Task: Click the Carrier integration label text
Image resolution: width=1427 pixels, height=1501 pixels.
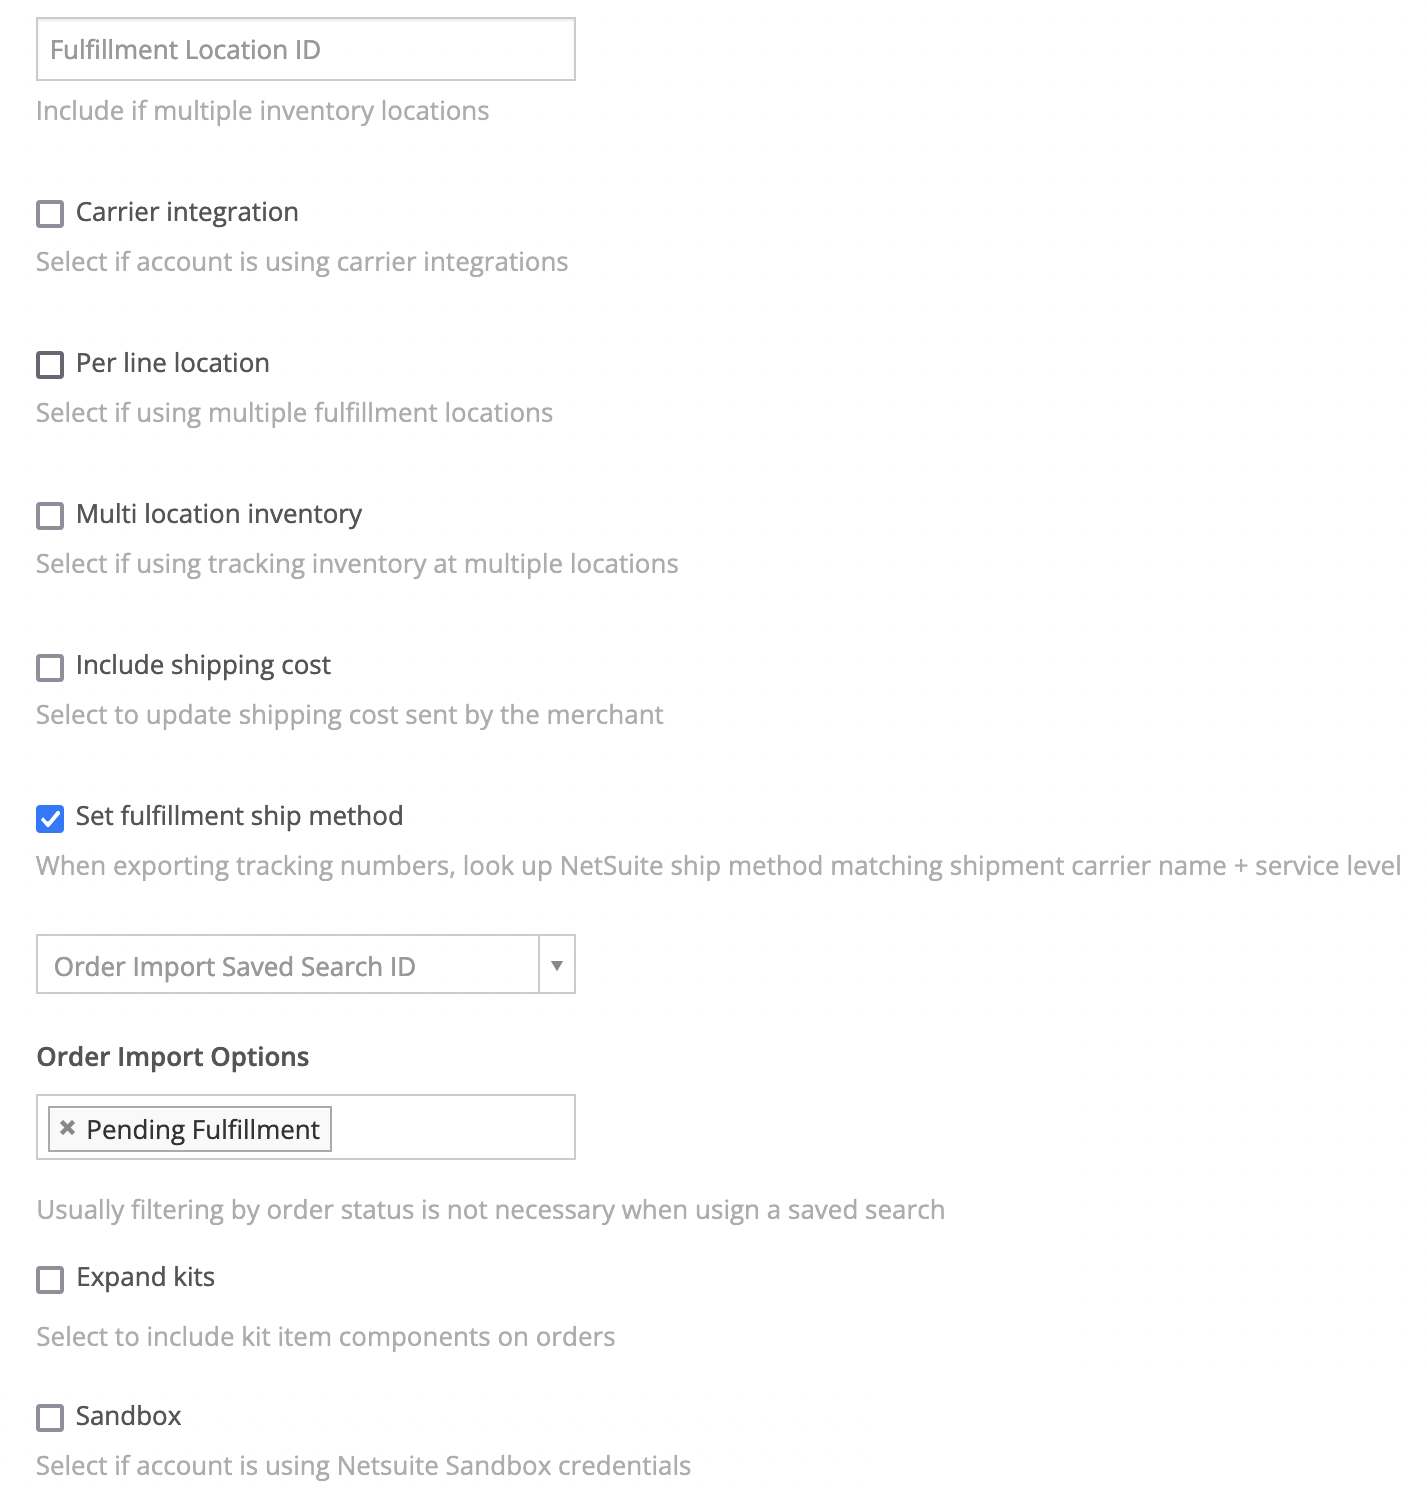Action: coord(187,212)
